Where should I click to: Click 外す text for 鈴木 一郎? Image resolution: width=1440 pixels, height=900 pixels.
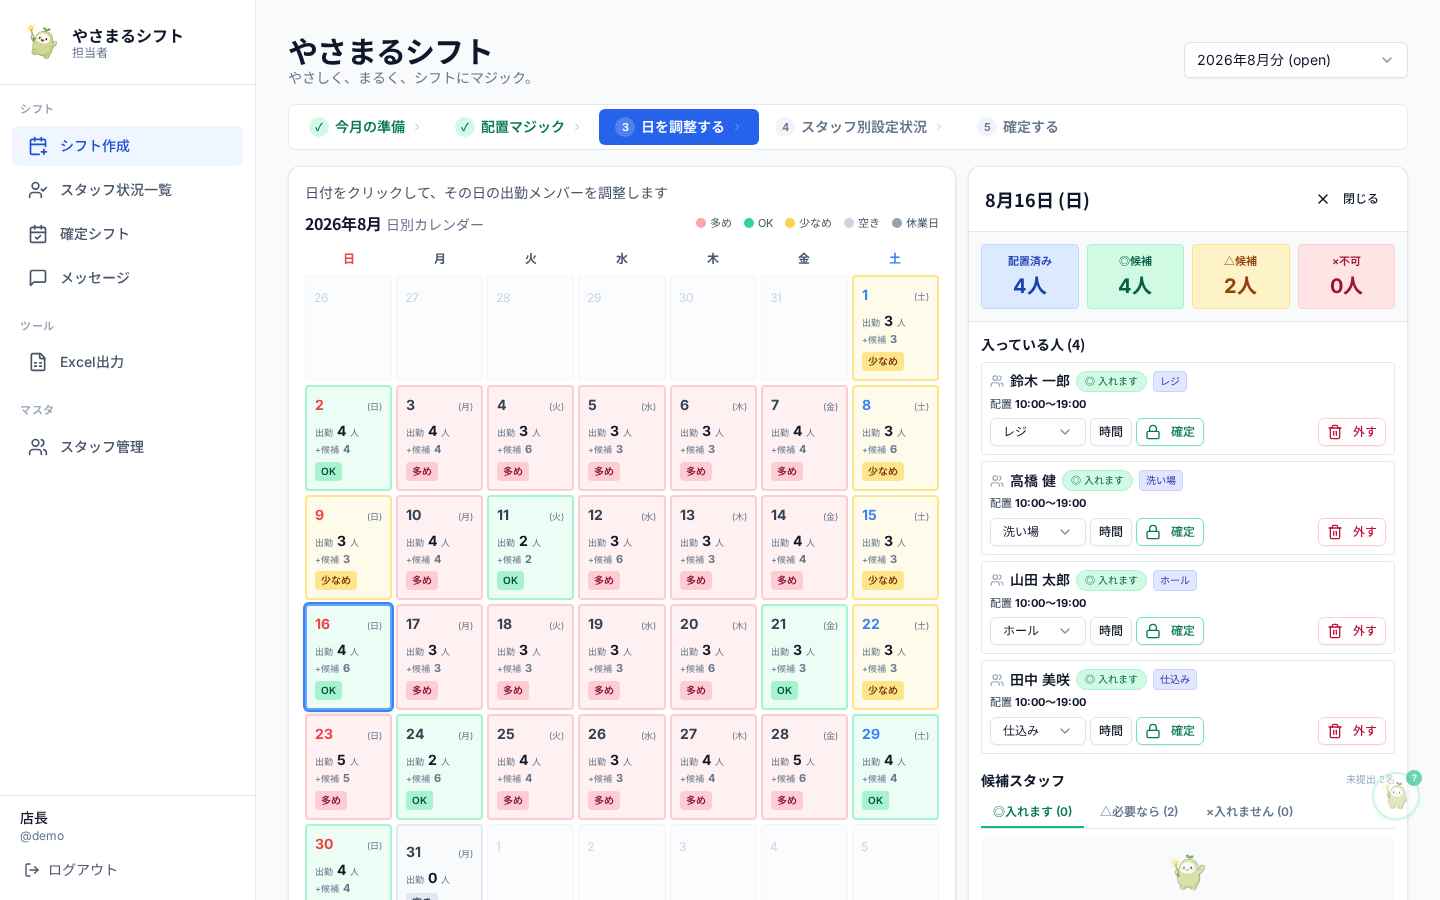[1365, 432]
